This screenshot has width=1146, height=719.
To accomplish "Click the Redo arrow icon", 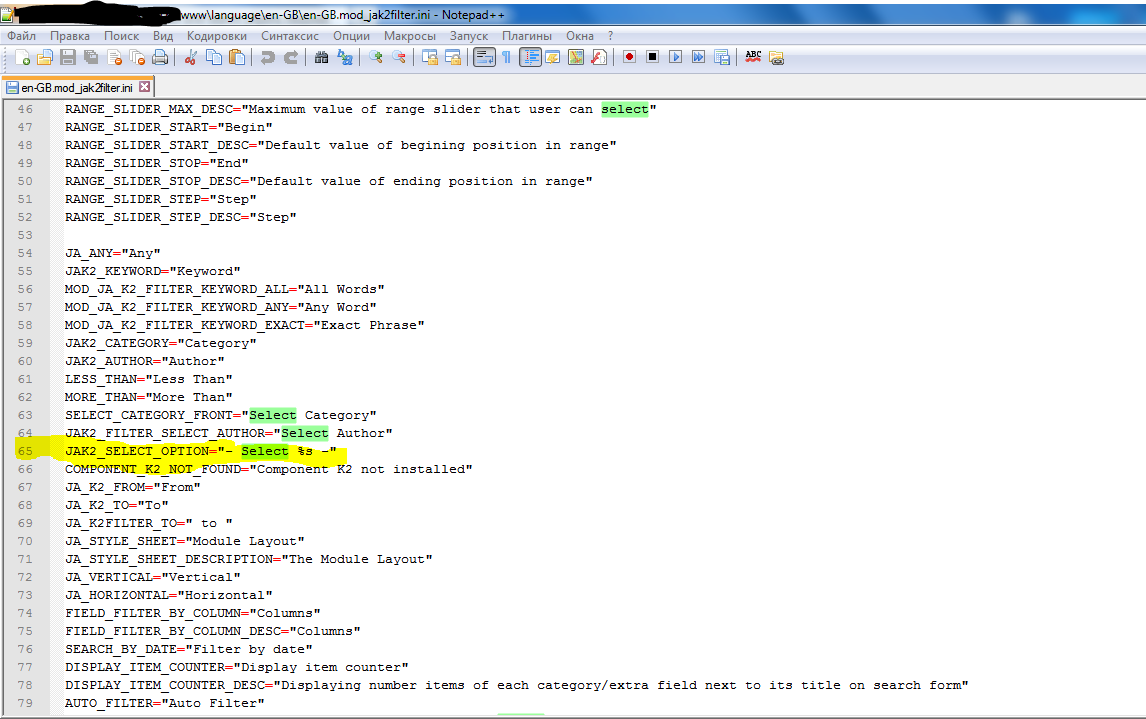I will click(291, 57).
